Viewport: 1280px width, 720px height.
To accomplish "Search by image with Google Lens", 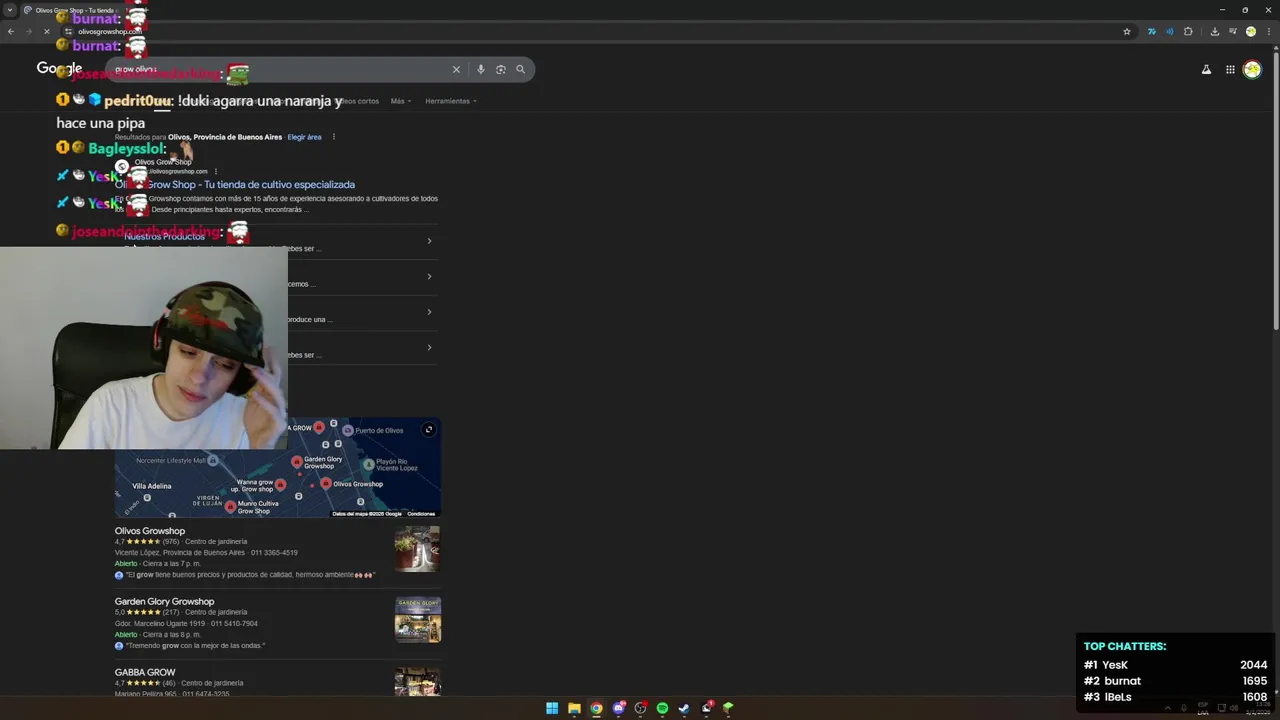I will (x=501, y=69).
